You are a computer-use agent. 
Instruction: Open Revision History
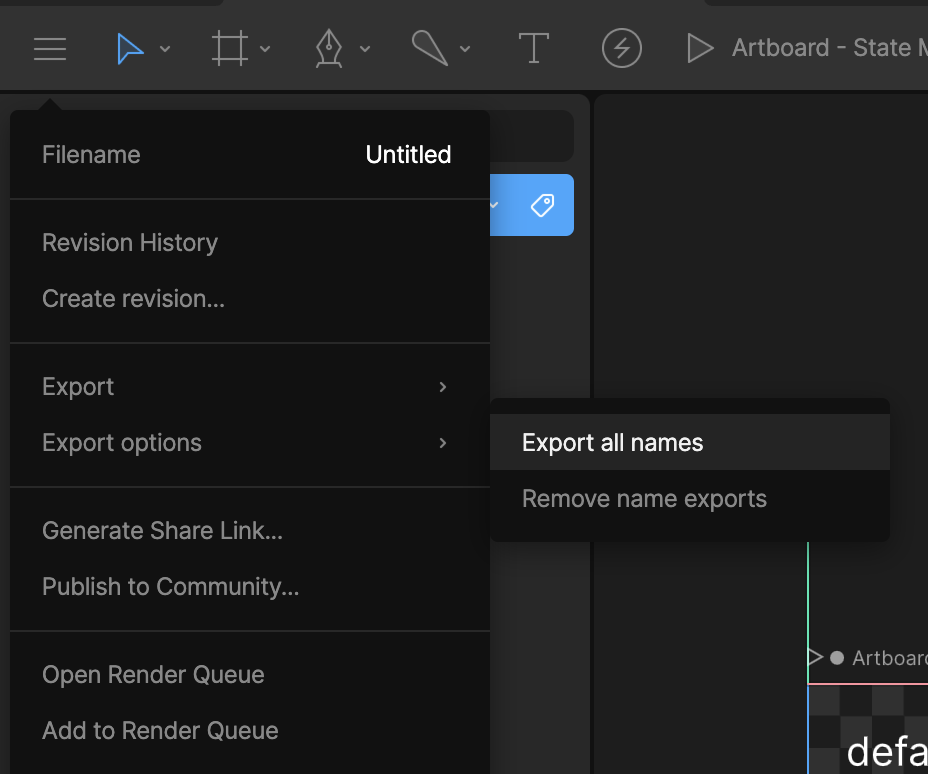tap(130, 242)
